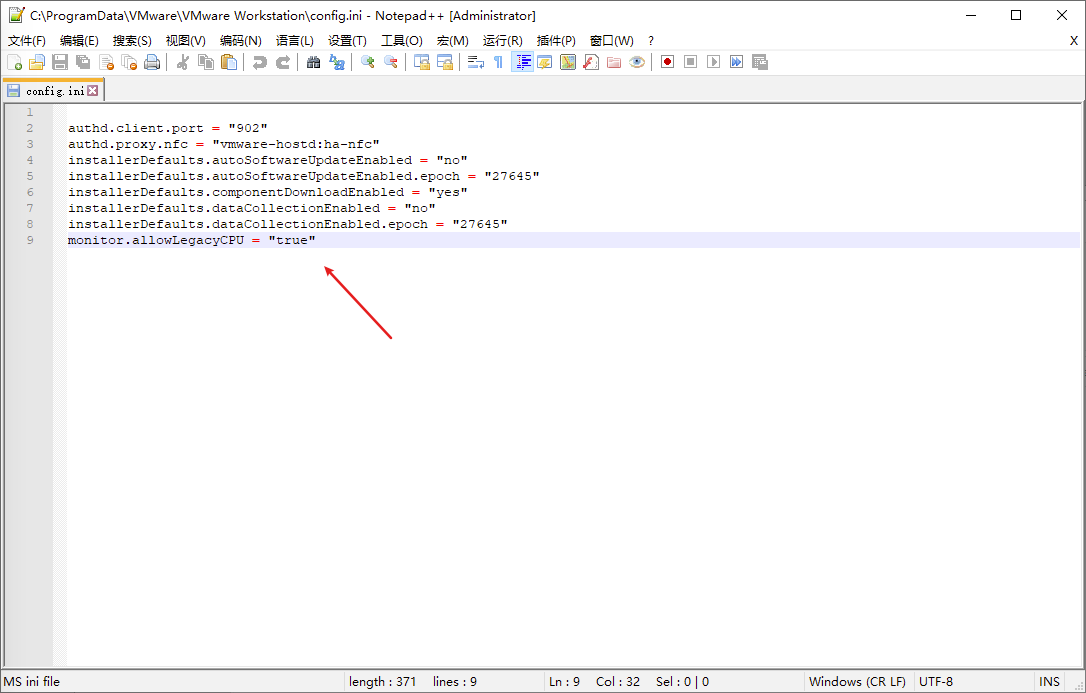The image size is (1086, 693).
Task: Click the Save All toolbar icon
Action: tap(83, 62)
